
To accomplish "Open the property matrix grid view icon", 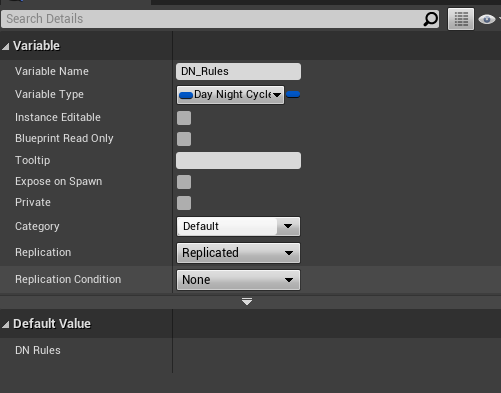I will [x=461, y=19].
